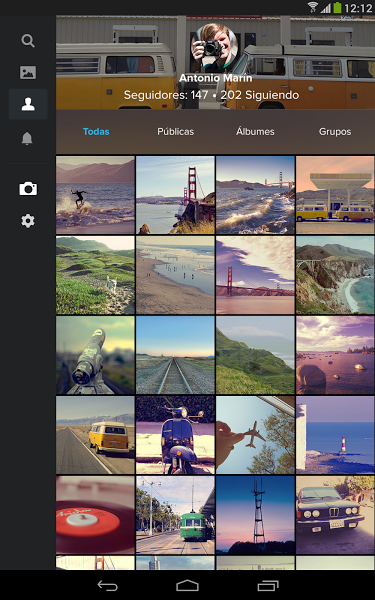Switch to the Álbumes tab
375x600 pixels.
pyautogui.click(x=255, y=132)
